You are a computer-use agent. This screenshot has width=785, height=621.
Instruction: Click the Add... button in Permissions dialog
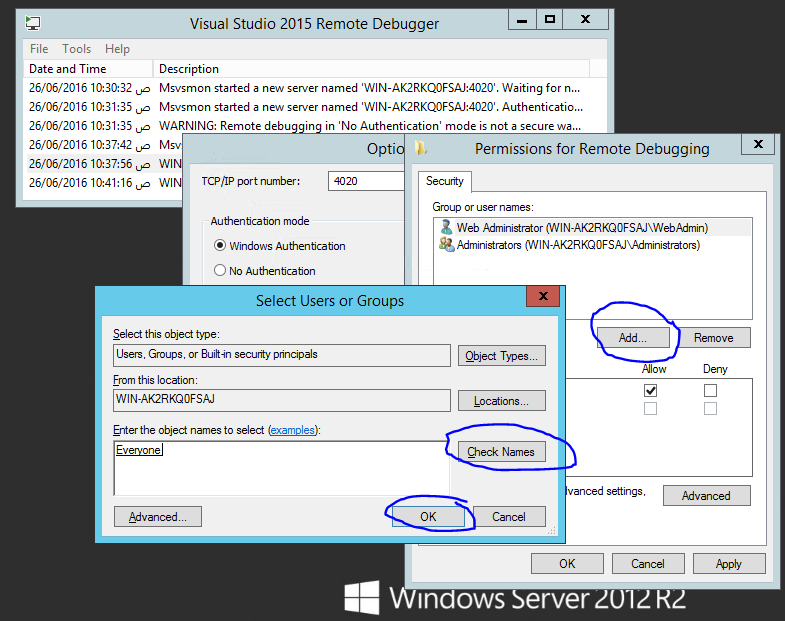click(x=633, y=338)
